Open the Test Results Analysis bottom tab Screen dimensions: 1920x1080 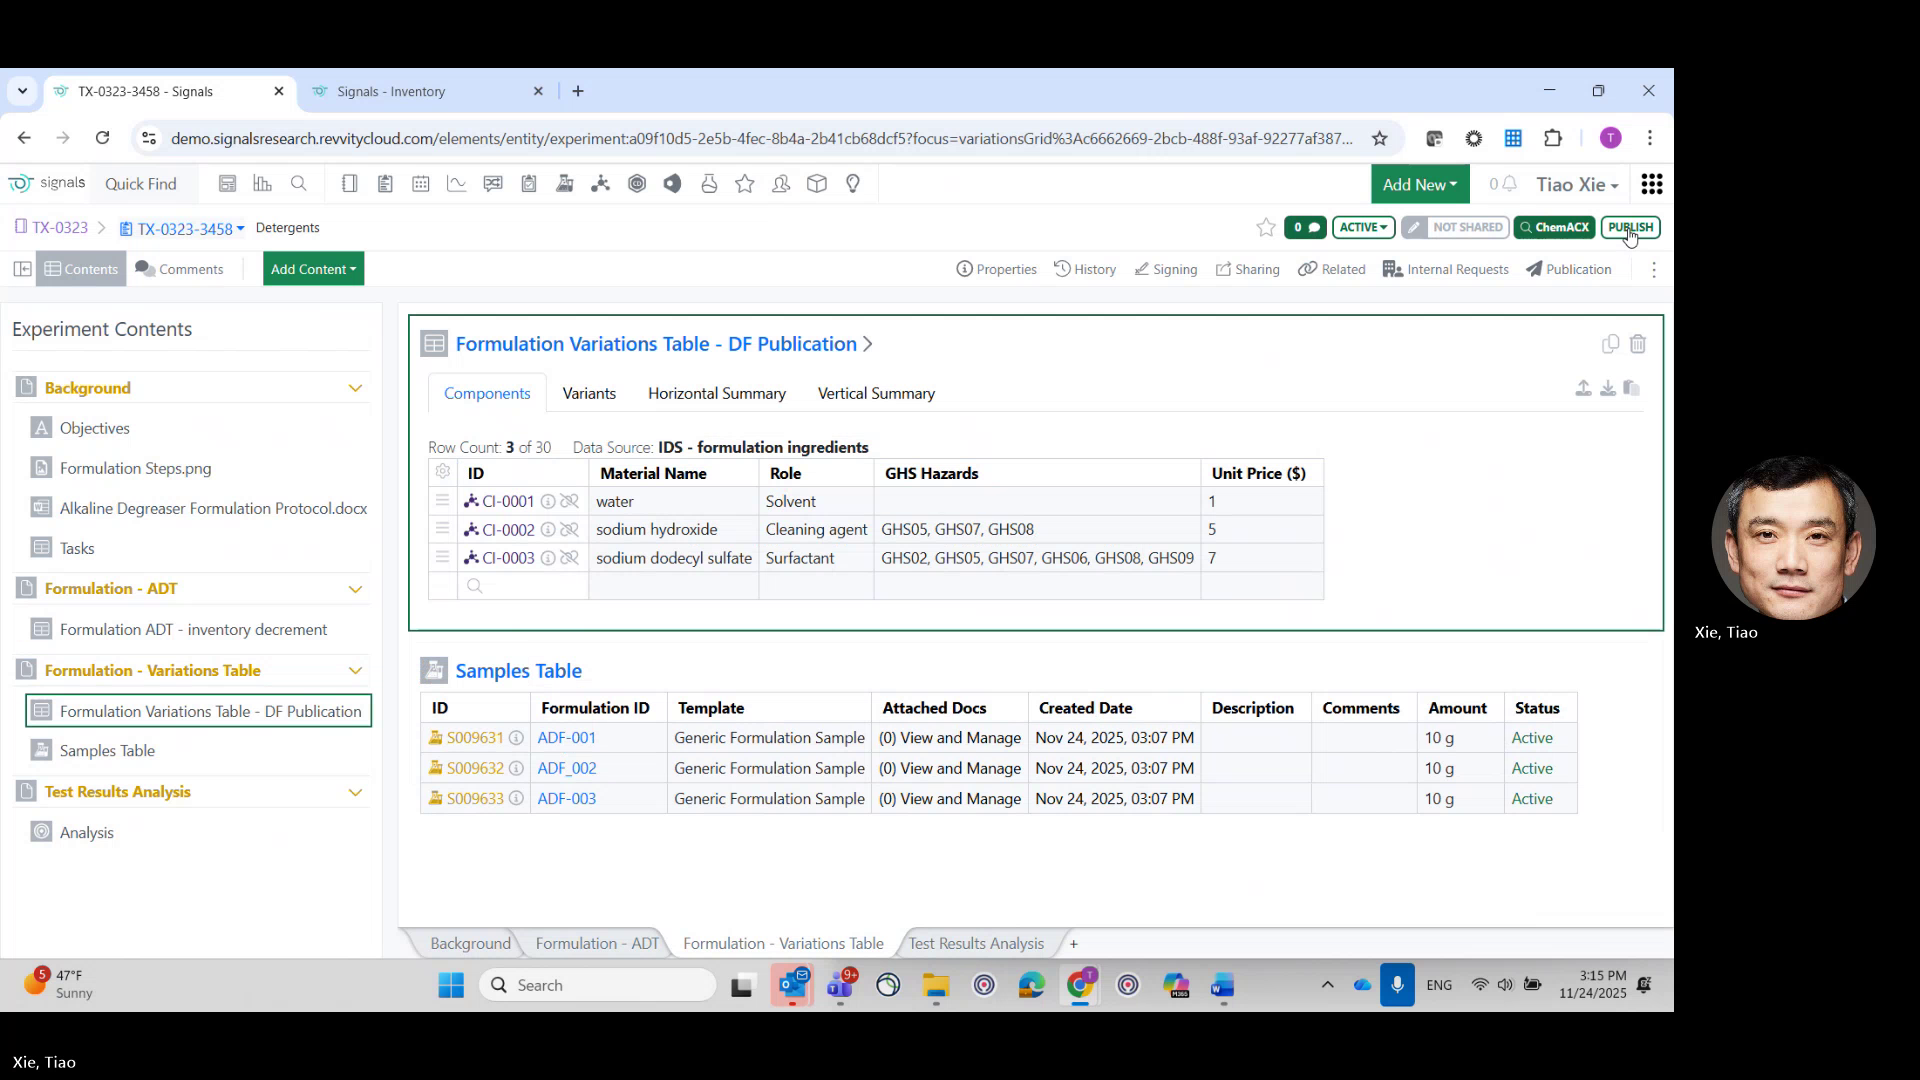click(x=975, y=943)
